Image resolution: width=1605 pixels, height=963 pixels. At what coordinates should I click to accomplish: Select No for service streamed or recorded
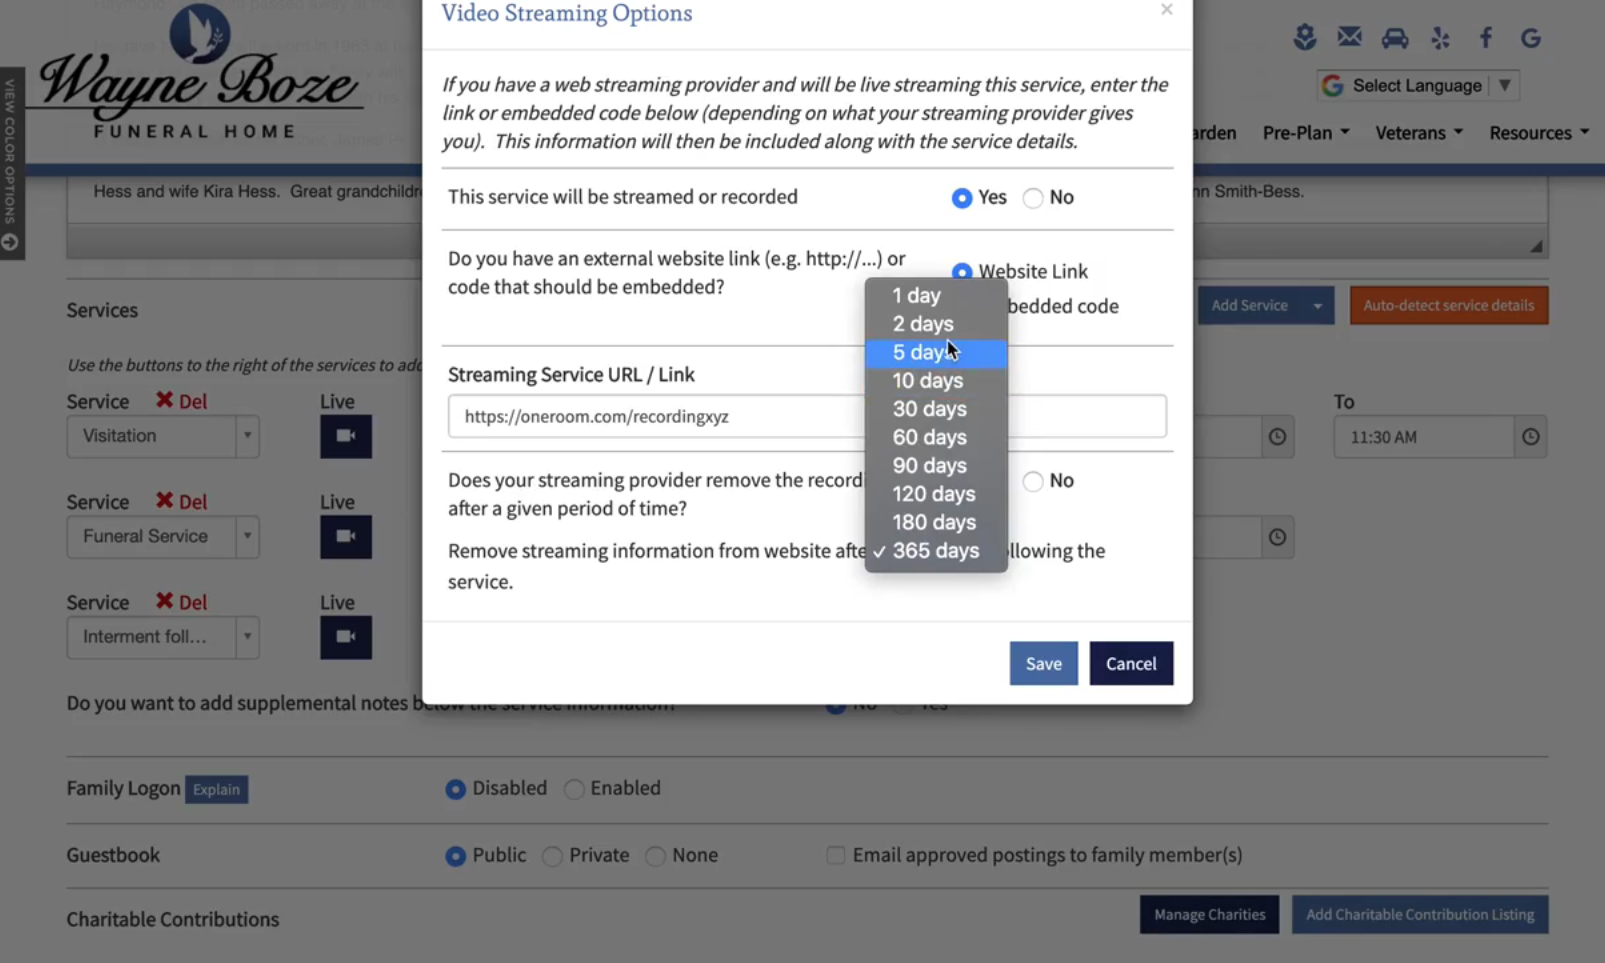coord(1033,198)
